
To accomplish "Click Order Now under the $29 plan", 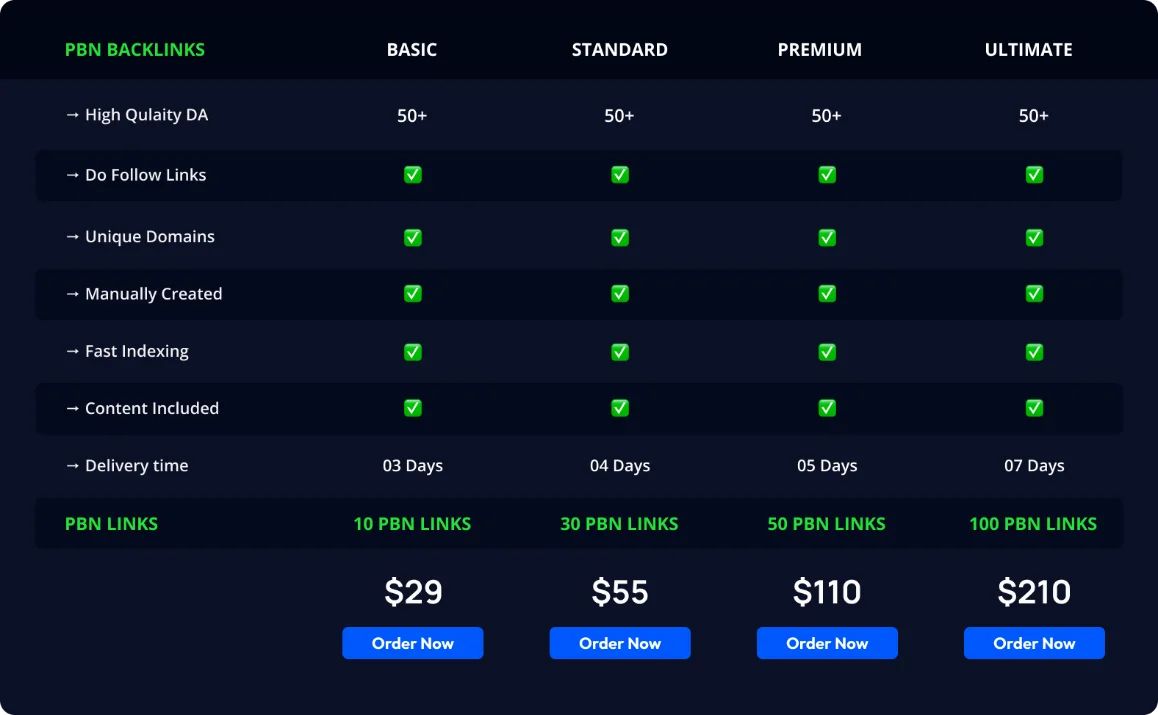I will (x=412, y=643).
